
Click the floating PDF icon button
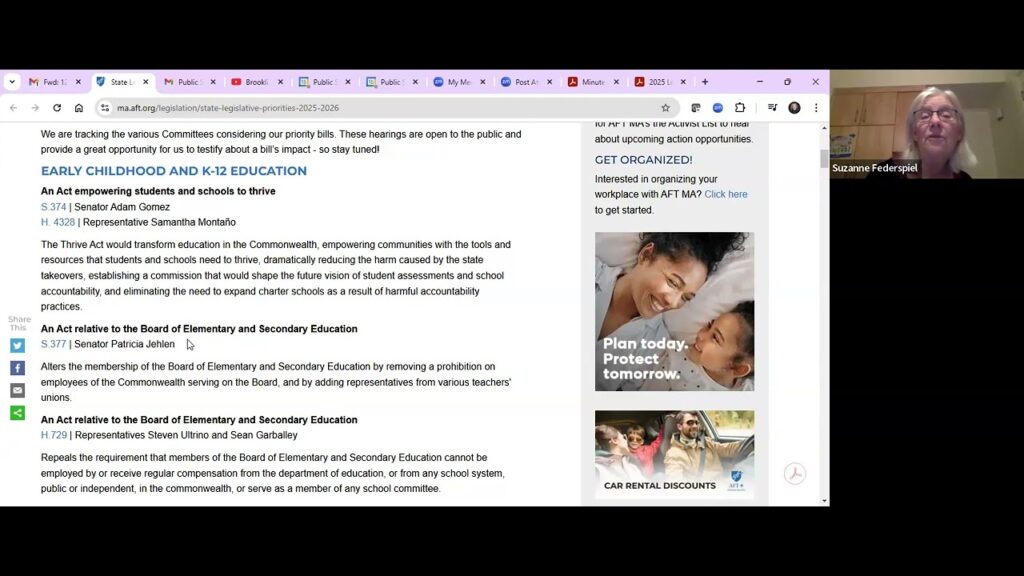(x=794, y=474)
